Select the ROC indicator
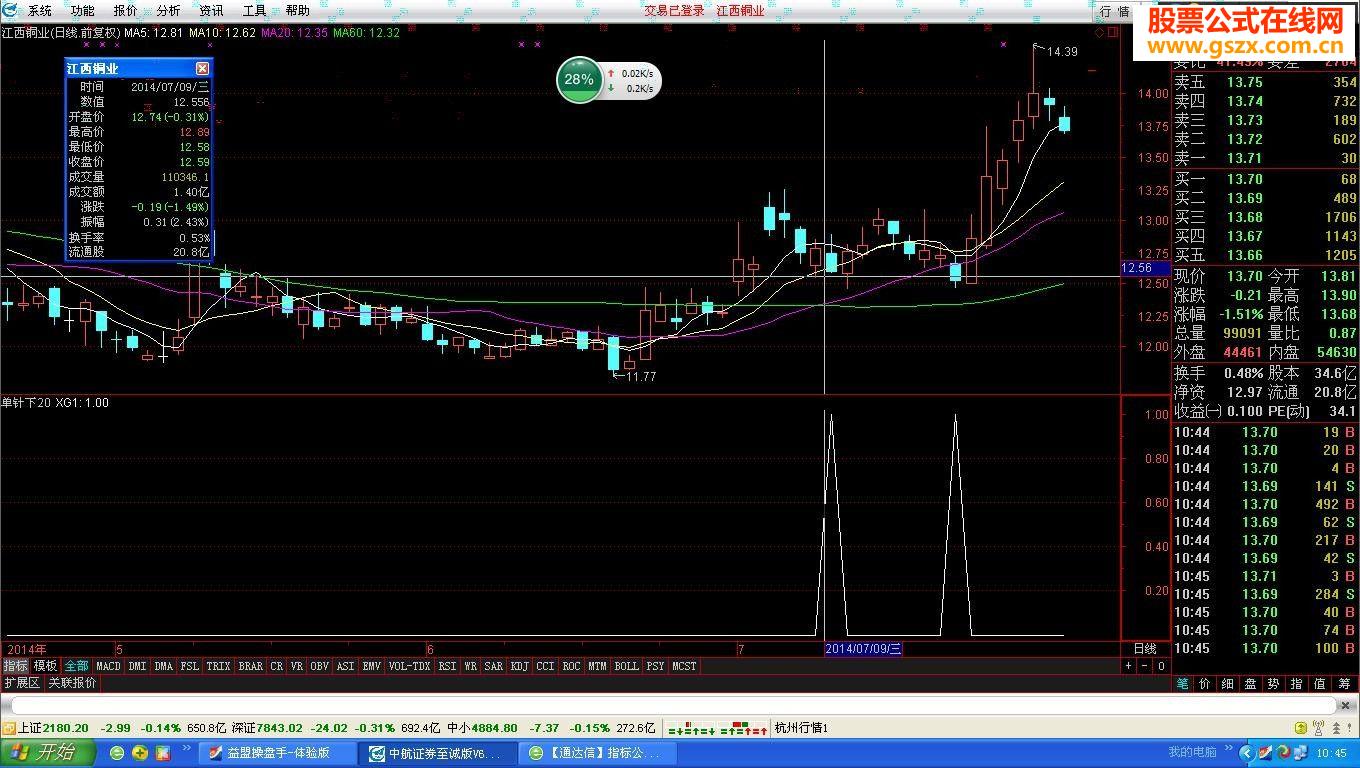 (x=571, y=665)
